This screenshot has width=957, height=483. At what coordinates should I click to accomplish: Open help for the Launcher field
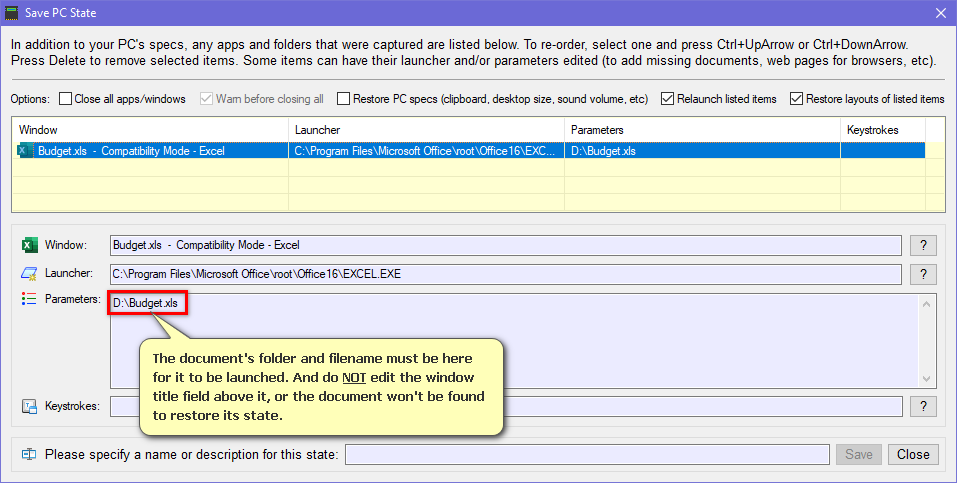click(x=924, y=275)
